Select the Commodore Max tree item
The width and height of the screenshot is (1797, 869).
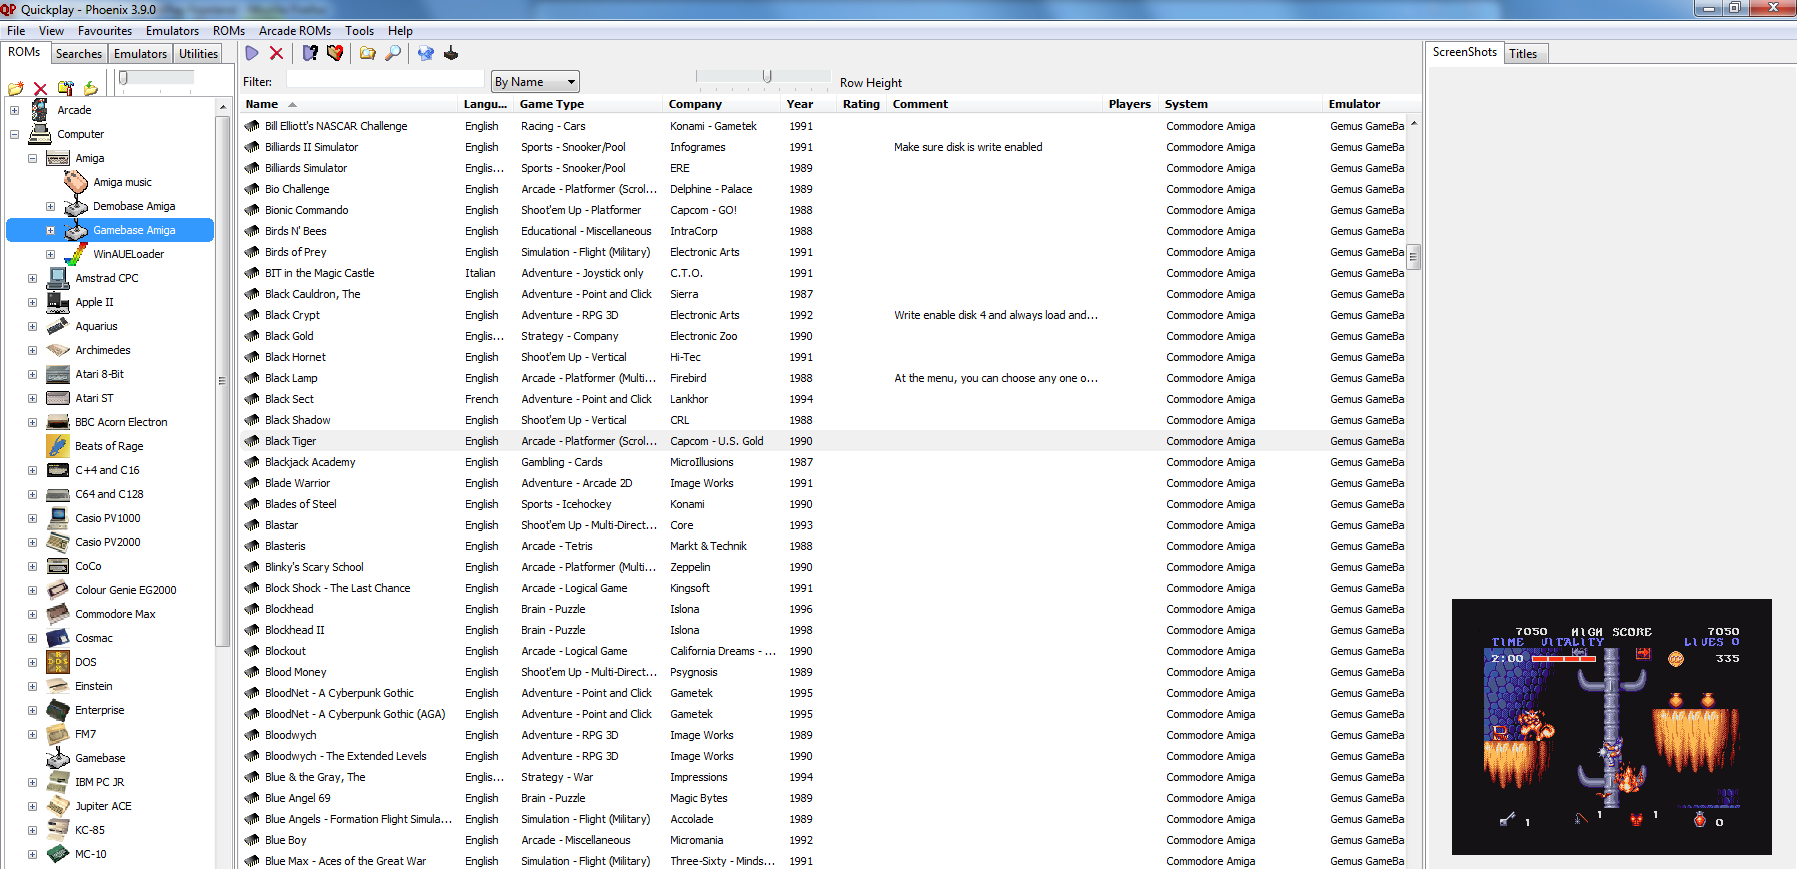(115, 614)
